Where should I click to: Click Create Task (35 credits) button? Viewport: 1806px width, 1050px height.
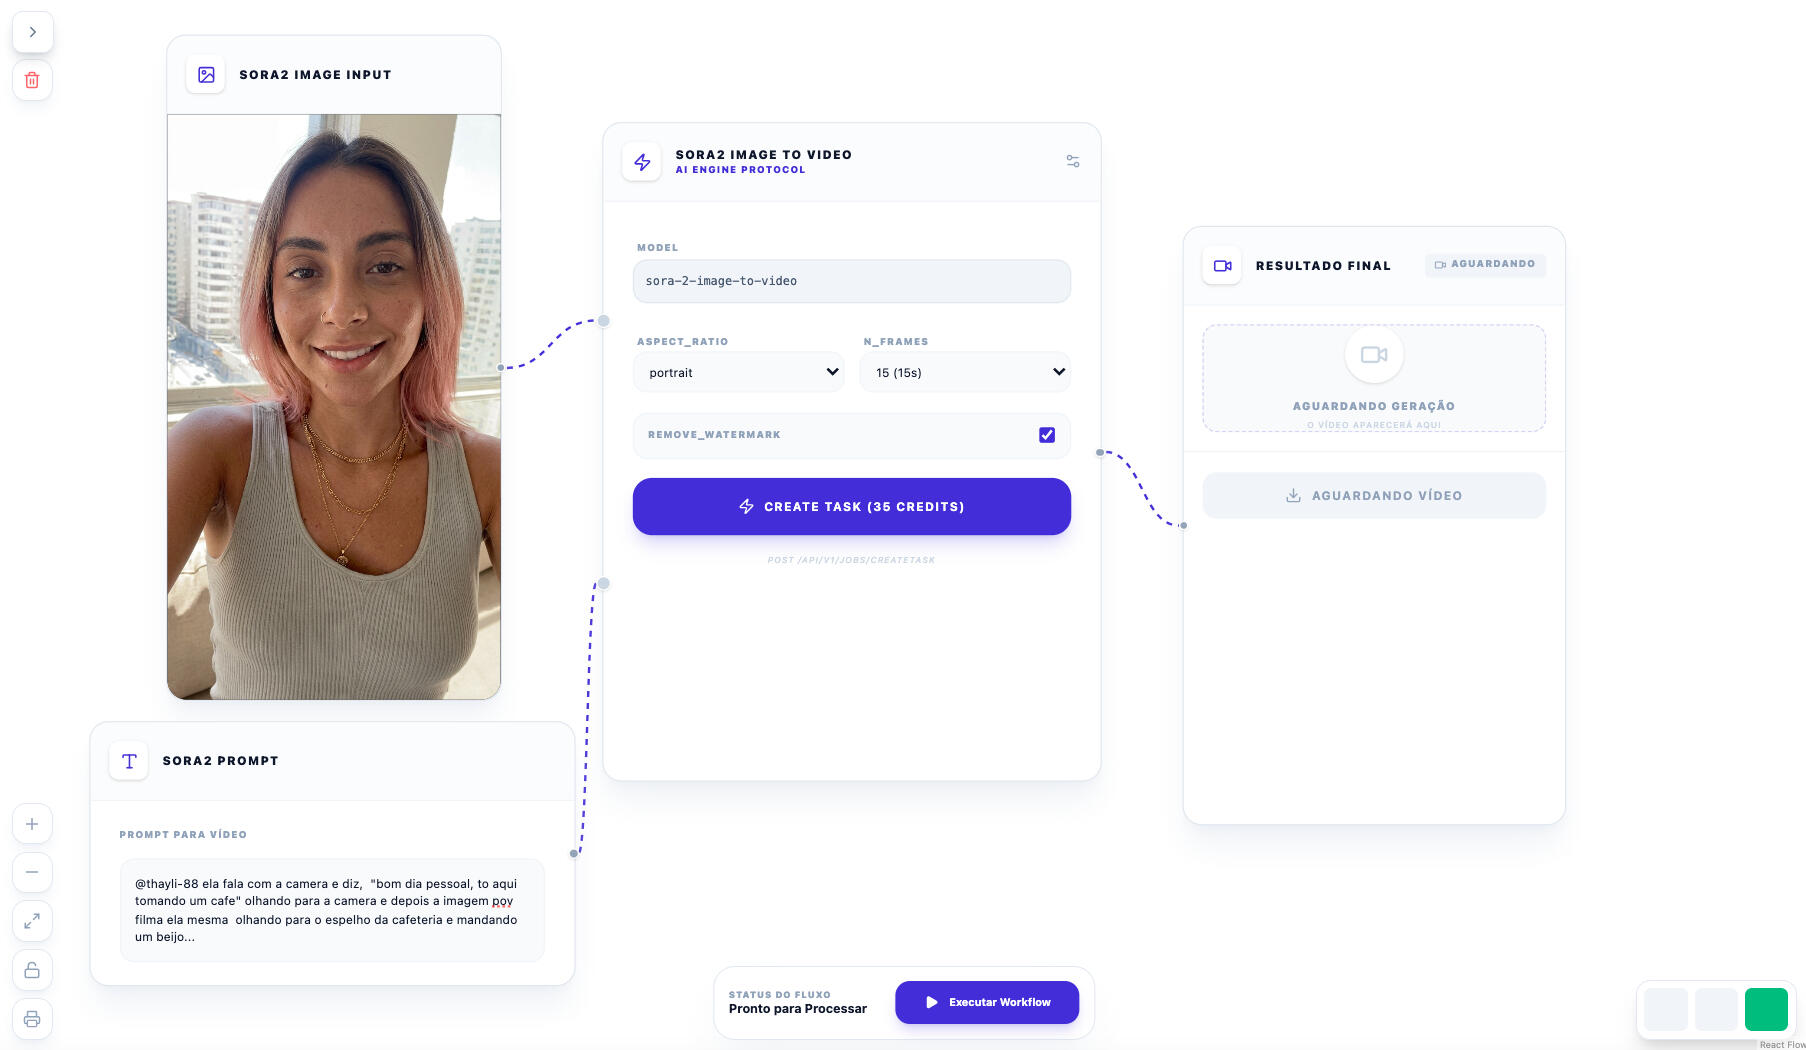tap(852, 506)
